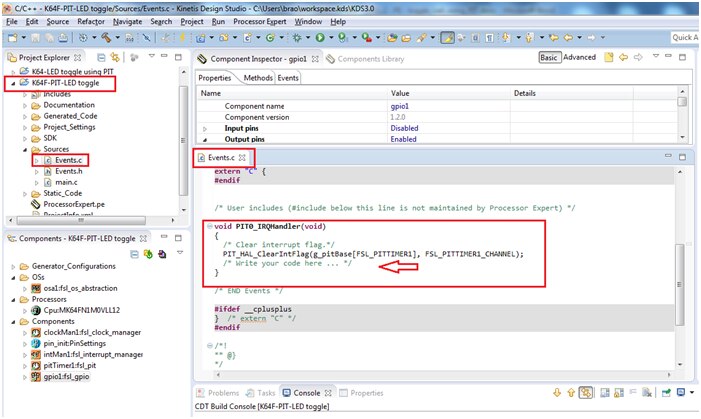The image size is (701, 419).
Task: Open the File menu
Action: coord(12,21)
